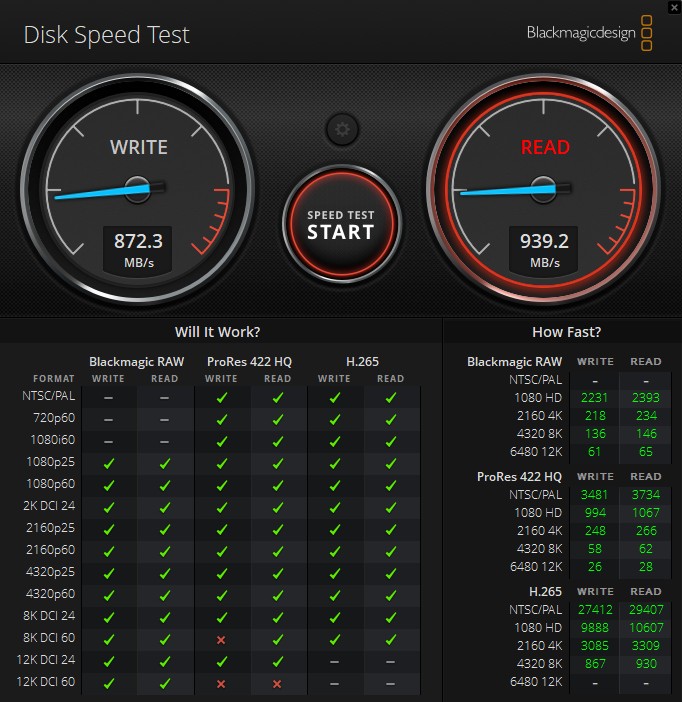The width and height of the screenshot is (682, 702).
Task: Click the 27412 H.265 NTSC/PAL write value
Action: click(x=595, y=610)
